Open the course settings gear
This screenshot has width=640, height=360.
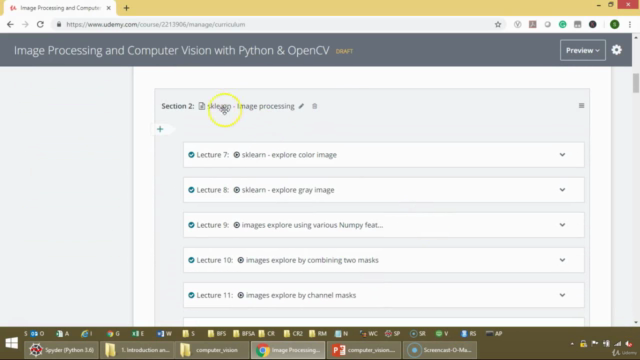(x=616, y=50)
